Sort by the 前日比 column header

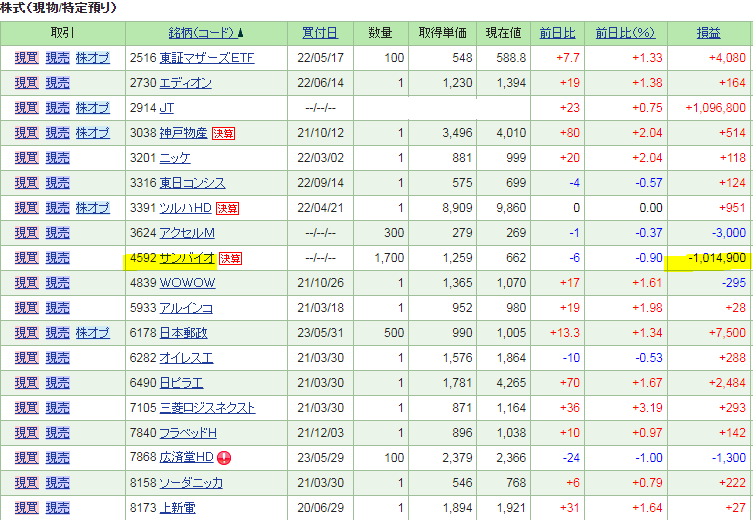pos(557,33)
